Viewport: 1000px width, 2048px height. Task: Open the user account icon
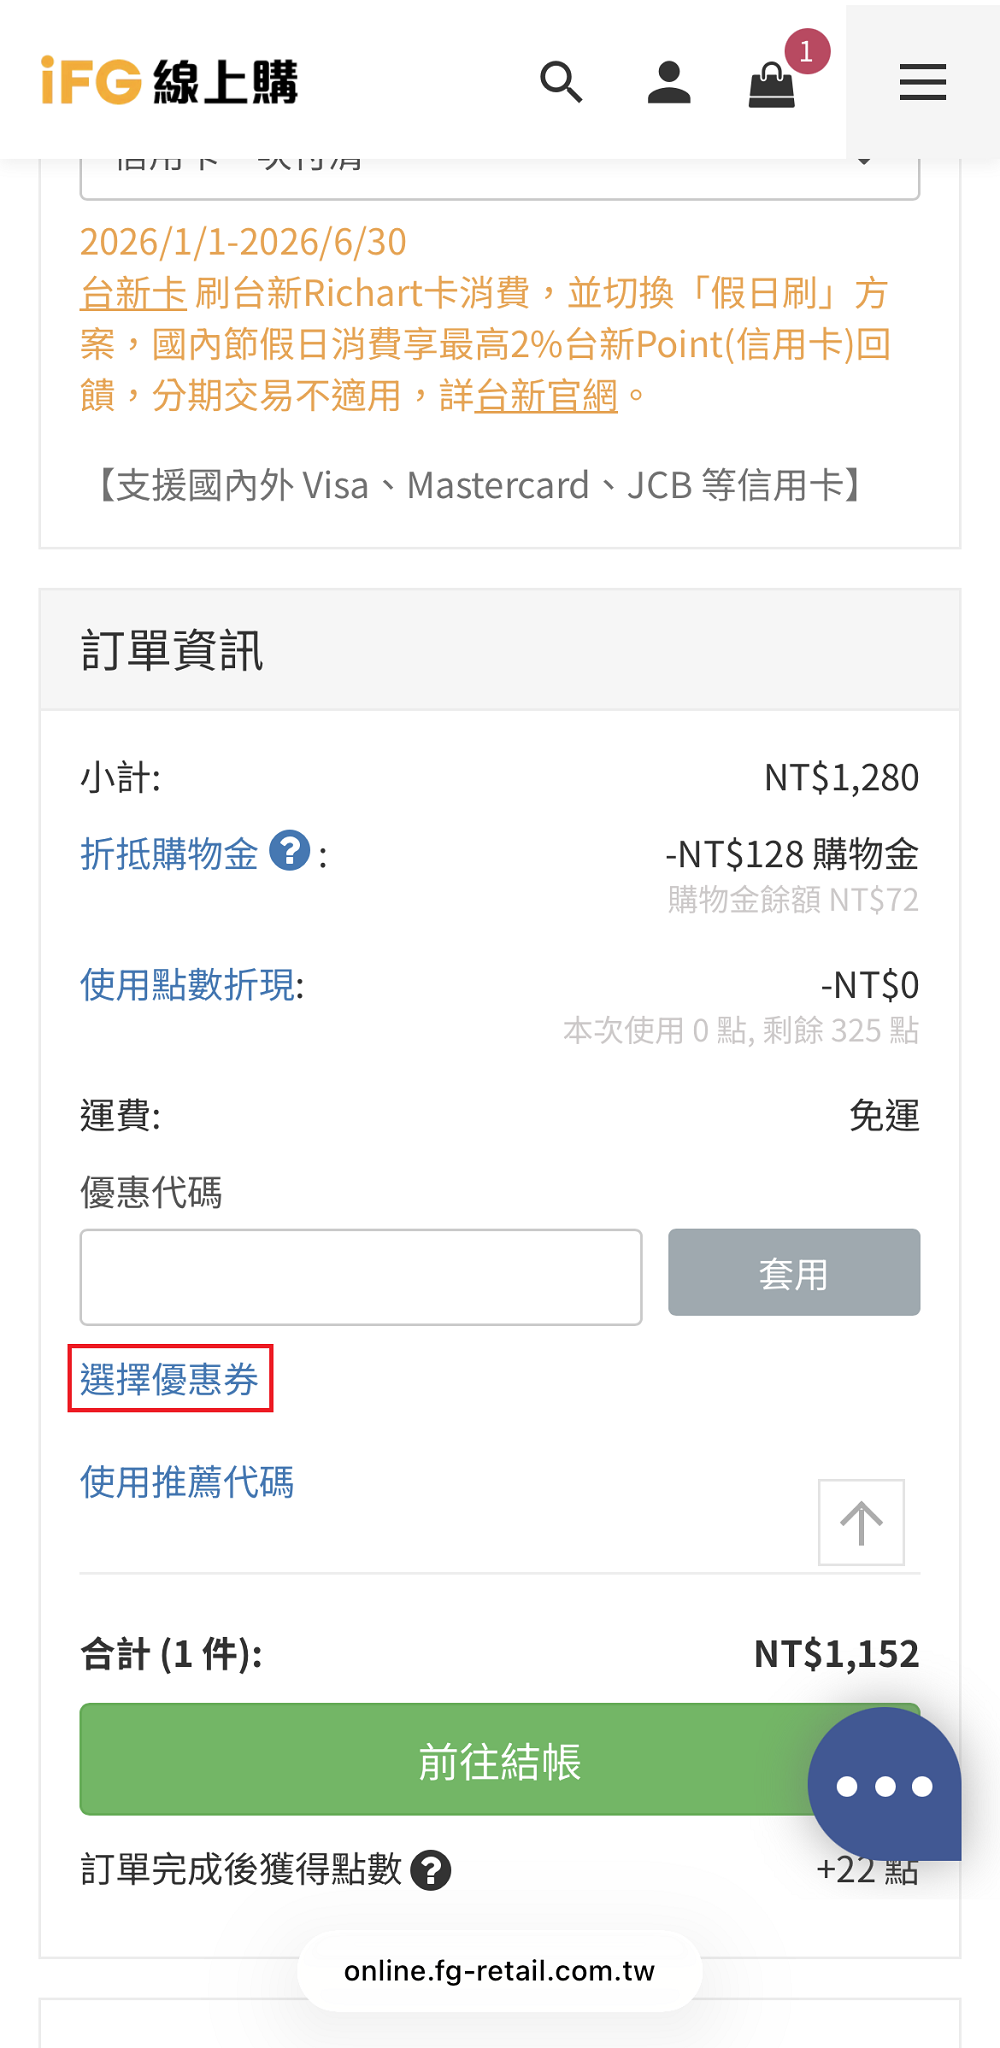pos(669,82)
